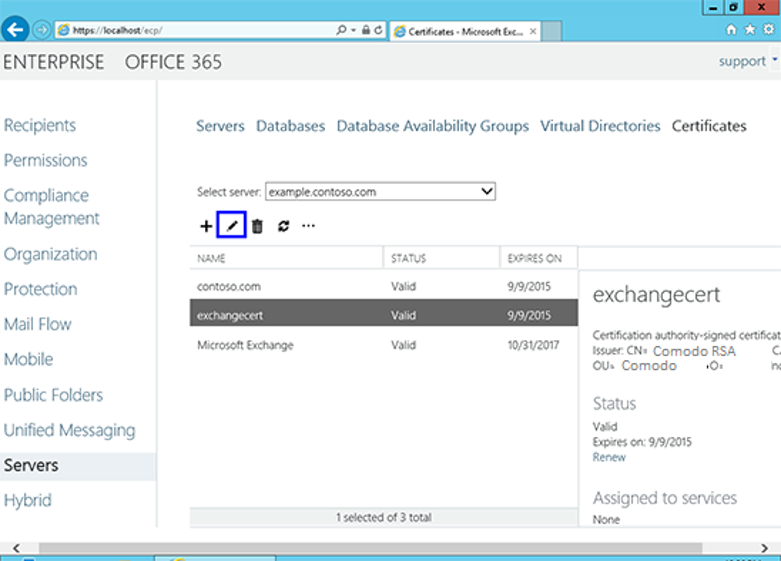The width and height of the screenshot is (781, 561).
Task: Switch to Office 365 header link
Action: coord(173,62)
